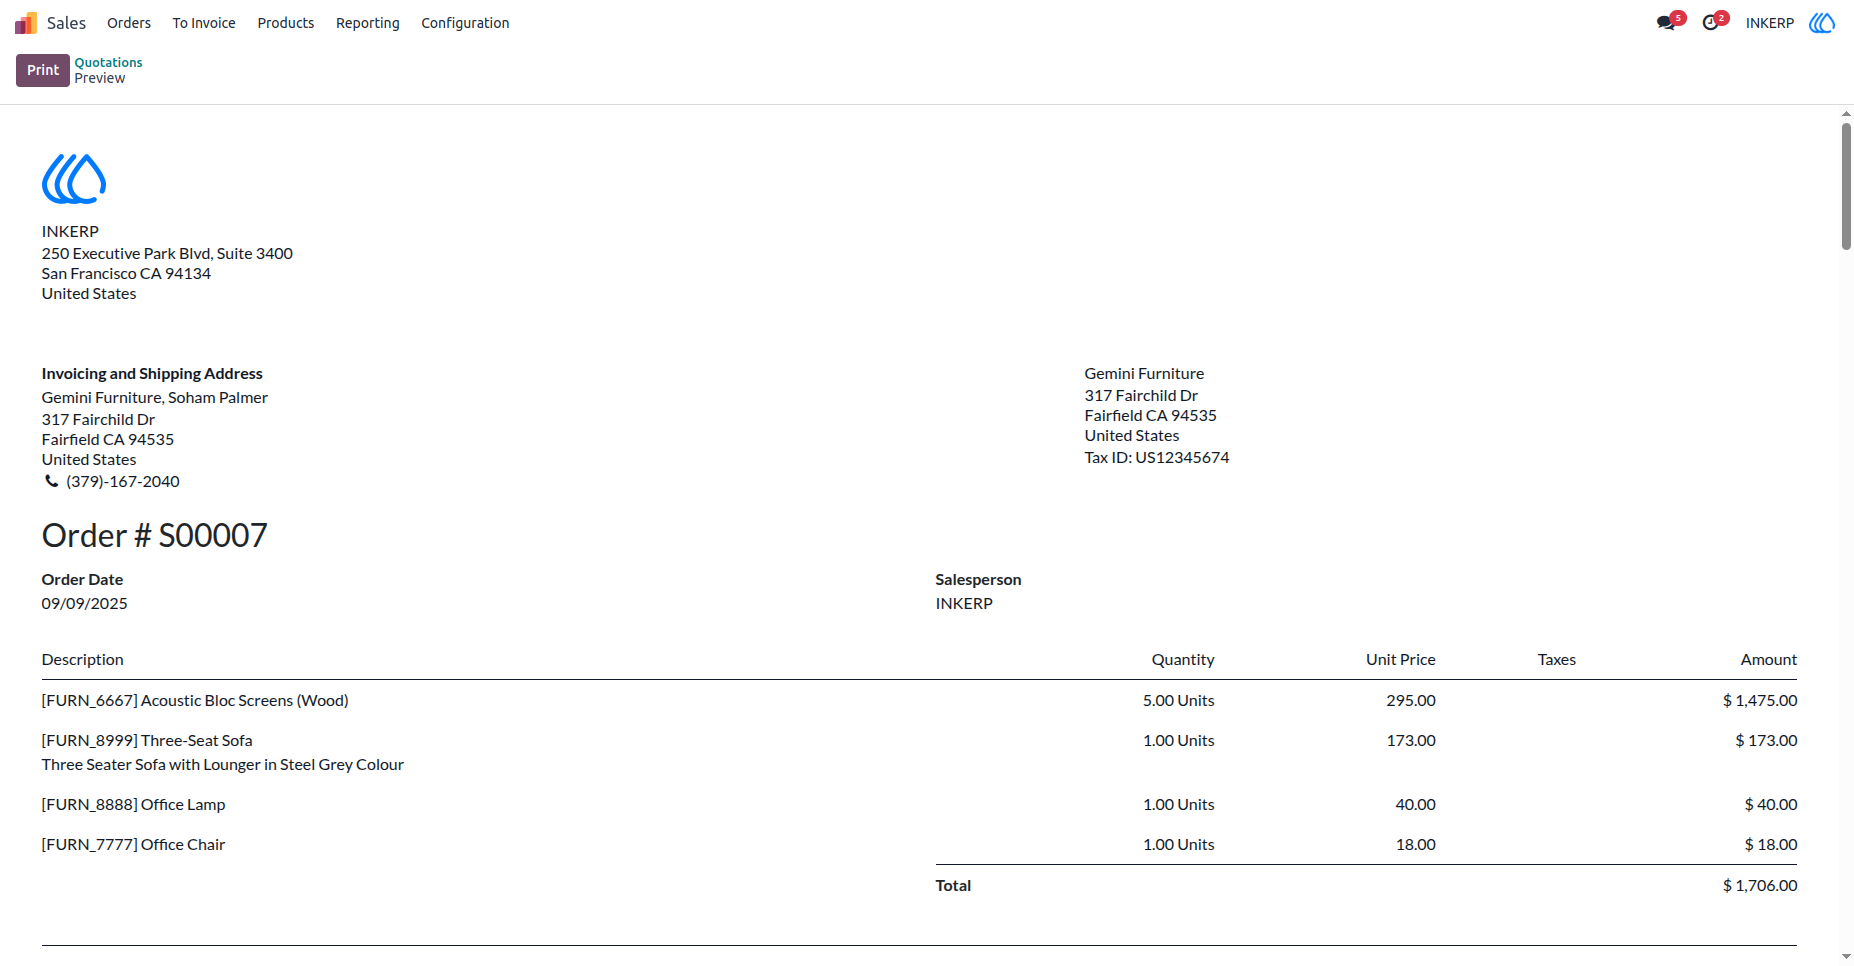This screenshot has width=1854, height=966.
Task: Click the phone number (379)-167-2040
Action: pyautogui.click(x=123, y=482)
